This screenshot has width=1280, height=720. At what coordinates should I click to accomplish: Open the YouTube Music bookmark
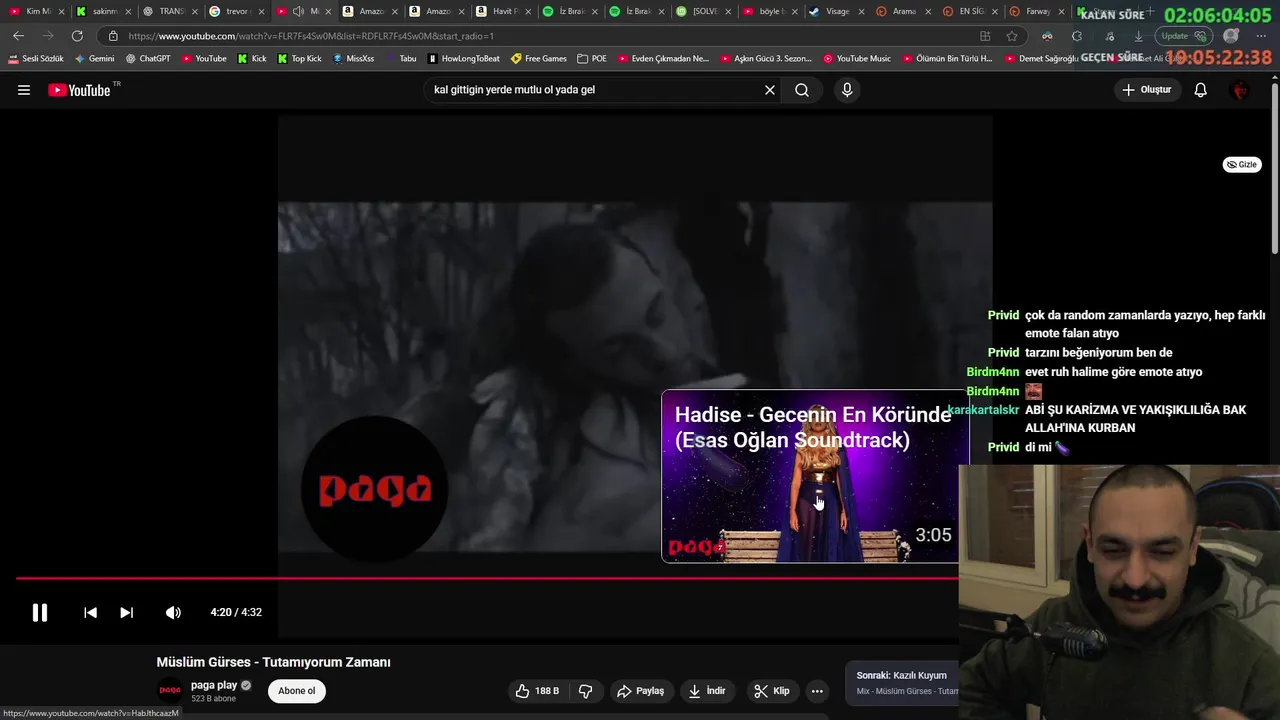click(x=857, y=59)
